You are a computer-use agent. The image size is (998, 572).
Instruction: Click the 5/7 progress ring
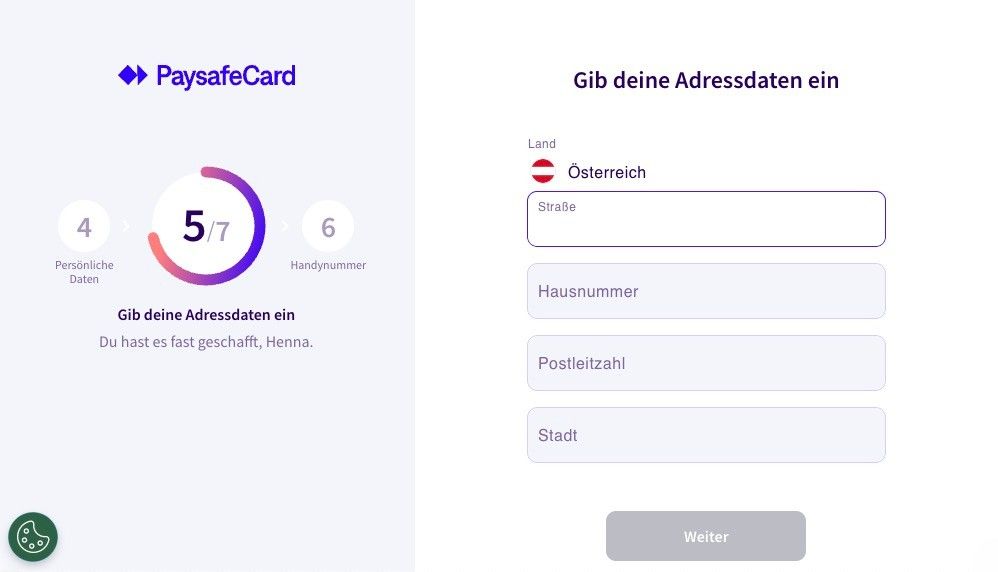tap(207, 226)
